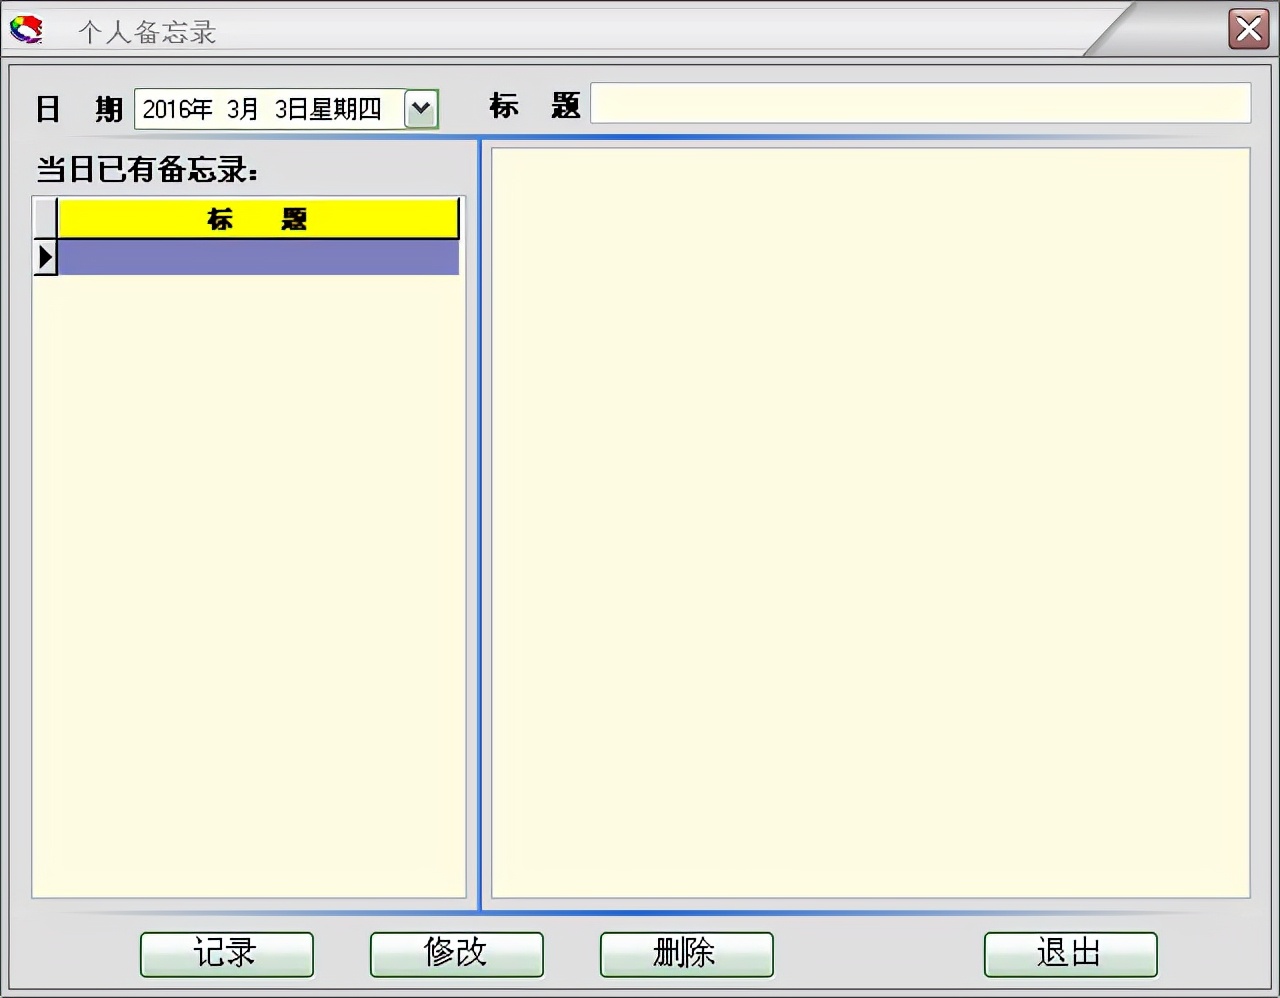Select the highlighted purple row in memo list

pos(258,257)
